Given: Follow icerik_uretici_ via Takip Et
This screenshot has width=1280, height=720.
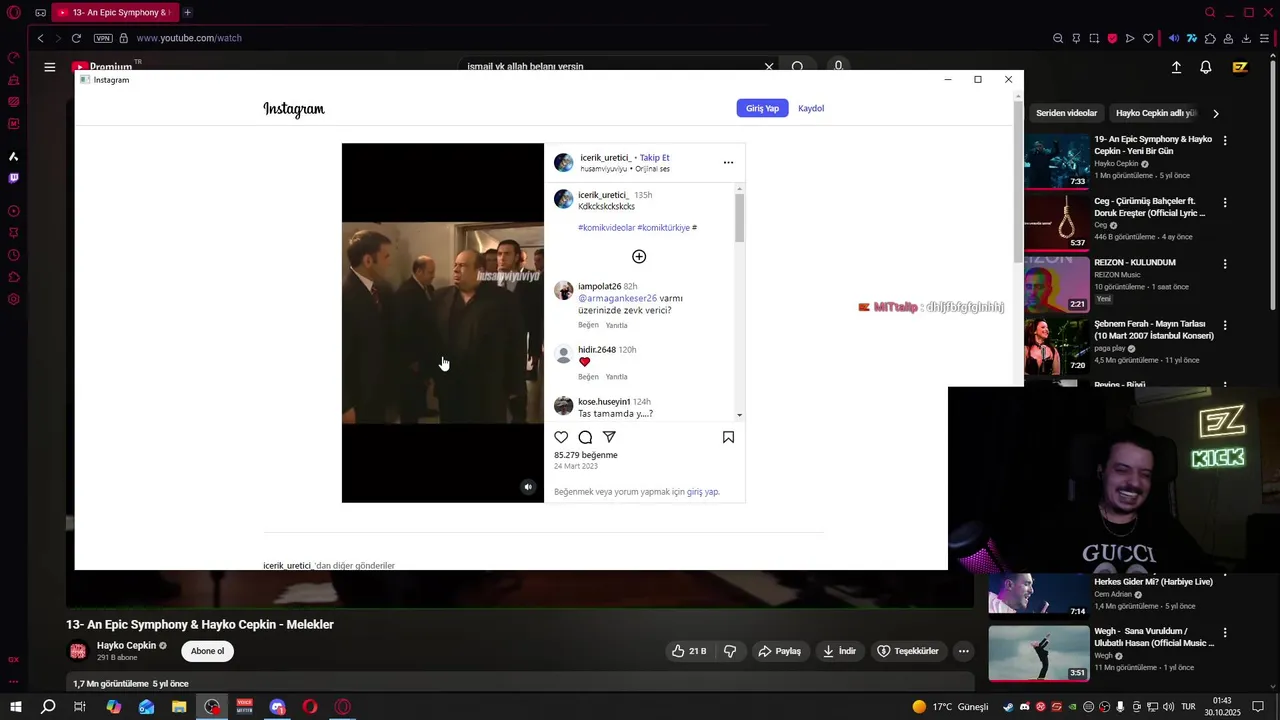Looking at the screenshot, I should click(x=655, y=158).
